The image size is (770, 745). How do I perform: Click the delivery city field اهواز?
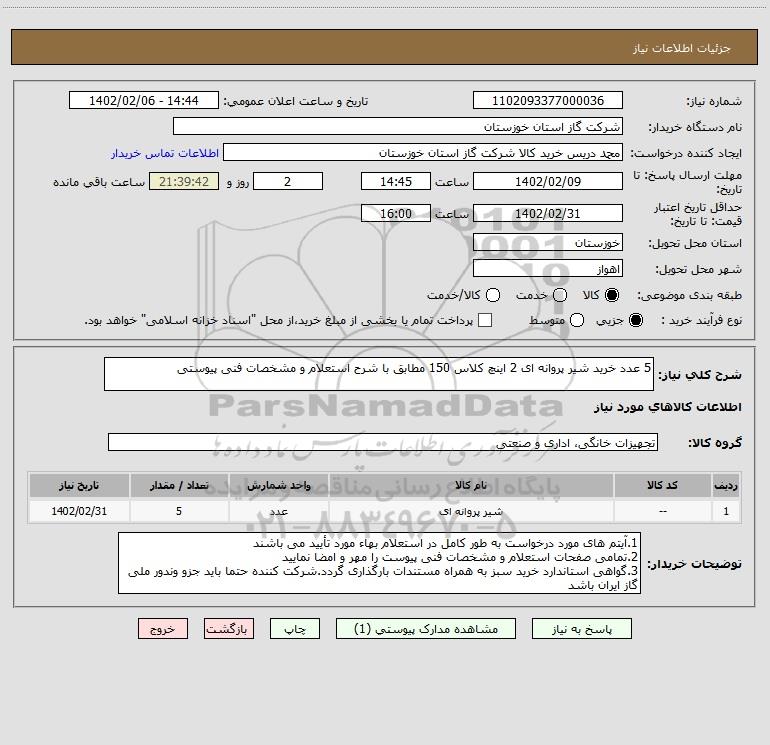[x=548, y=268]
